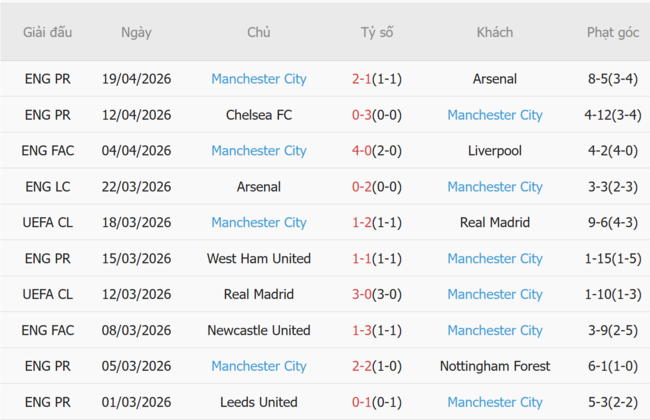Viewport: 650px width, 420px height.
Task: Click the "Khách" column header
Action: 495,32
